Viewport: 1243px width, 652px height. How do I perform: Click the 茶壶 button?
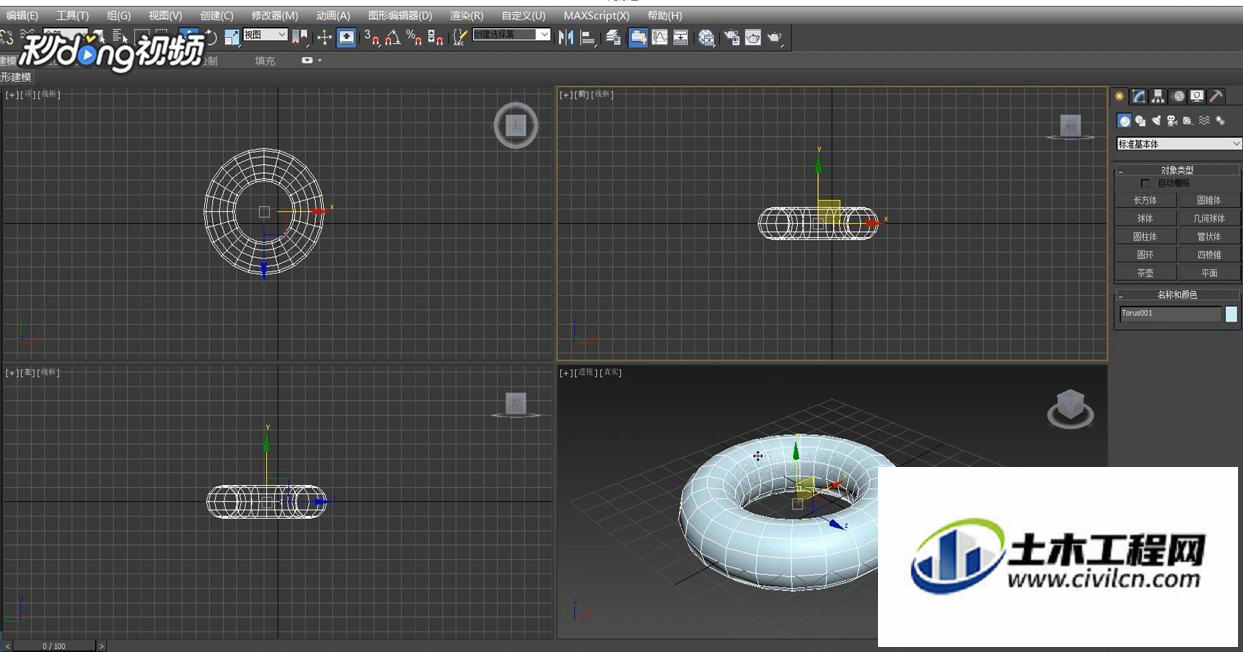[1145, 273]
